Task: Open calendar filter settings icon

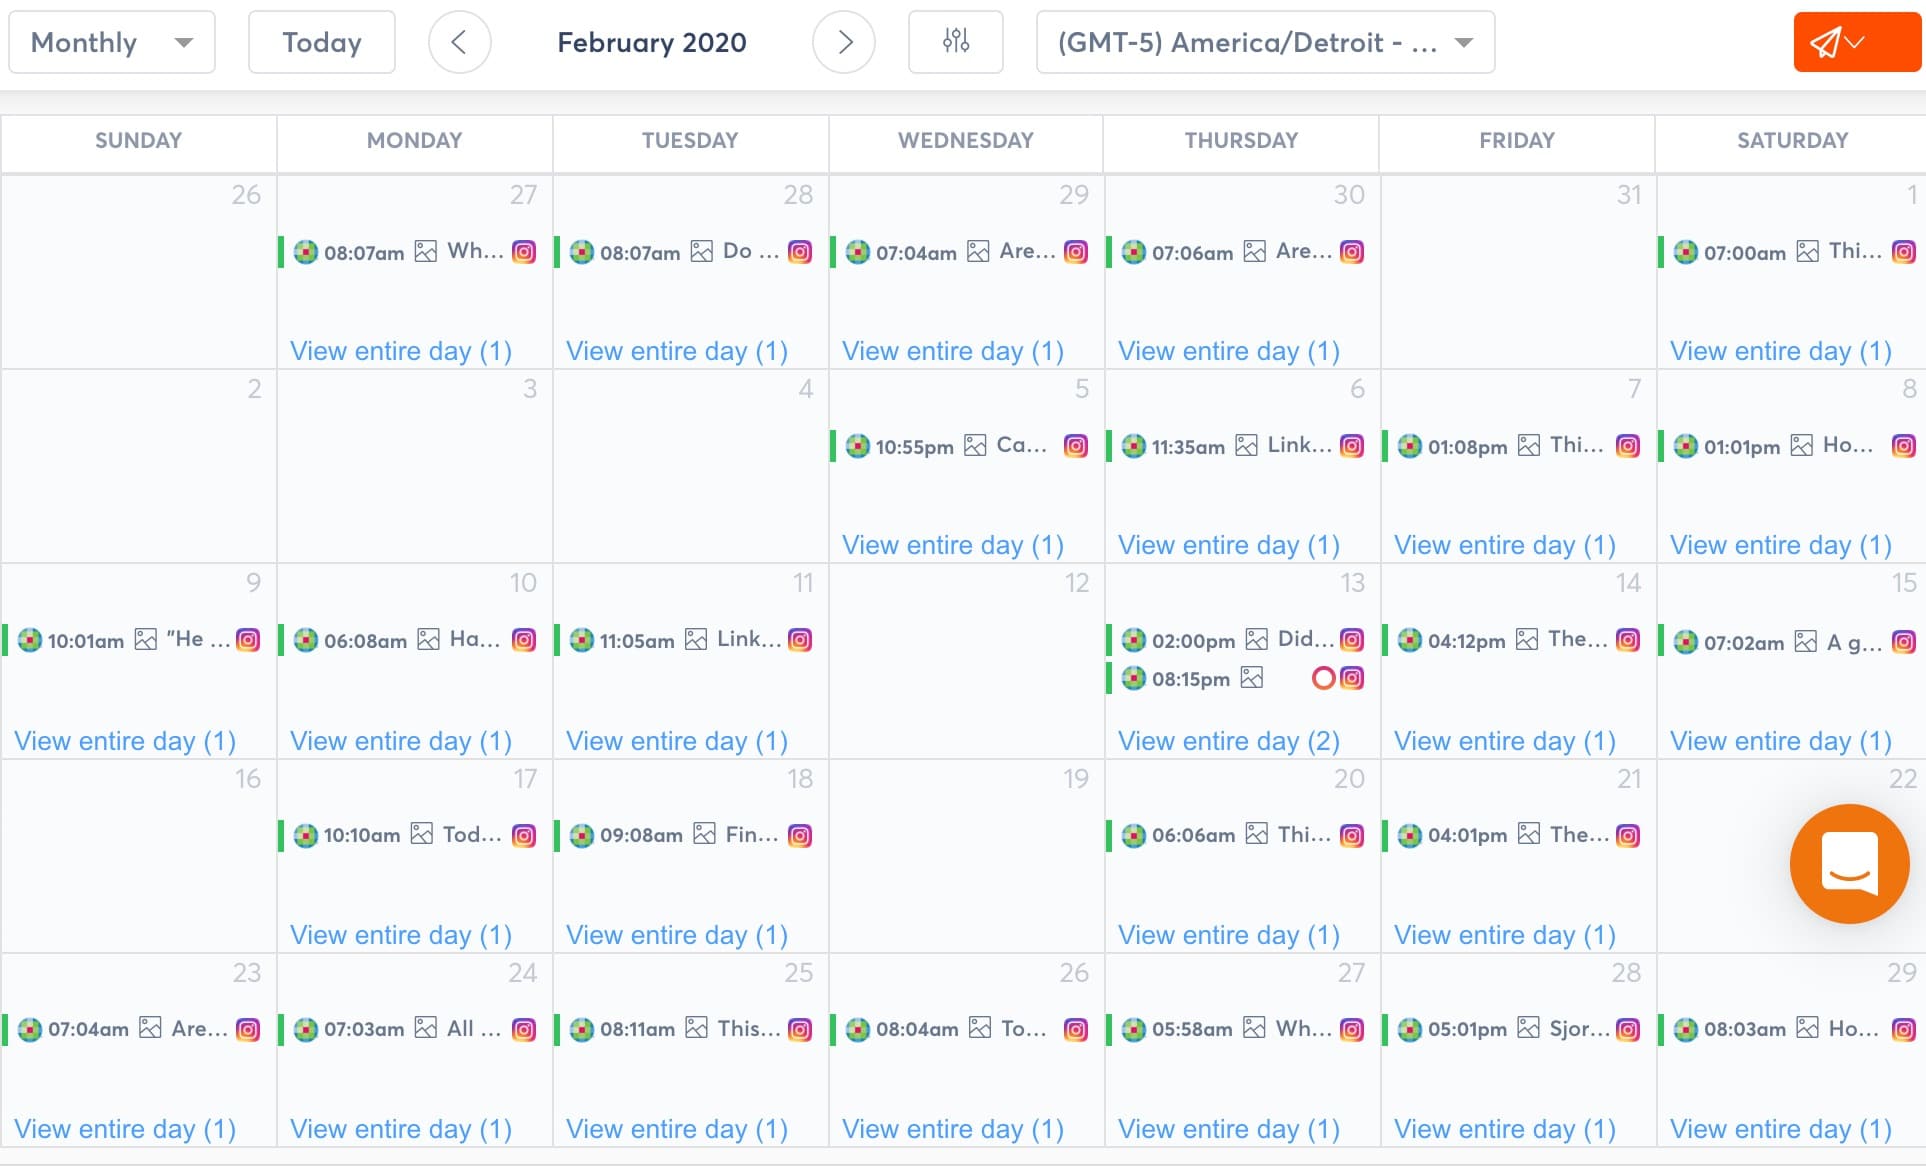Action: pos(956,42)
